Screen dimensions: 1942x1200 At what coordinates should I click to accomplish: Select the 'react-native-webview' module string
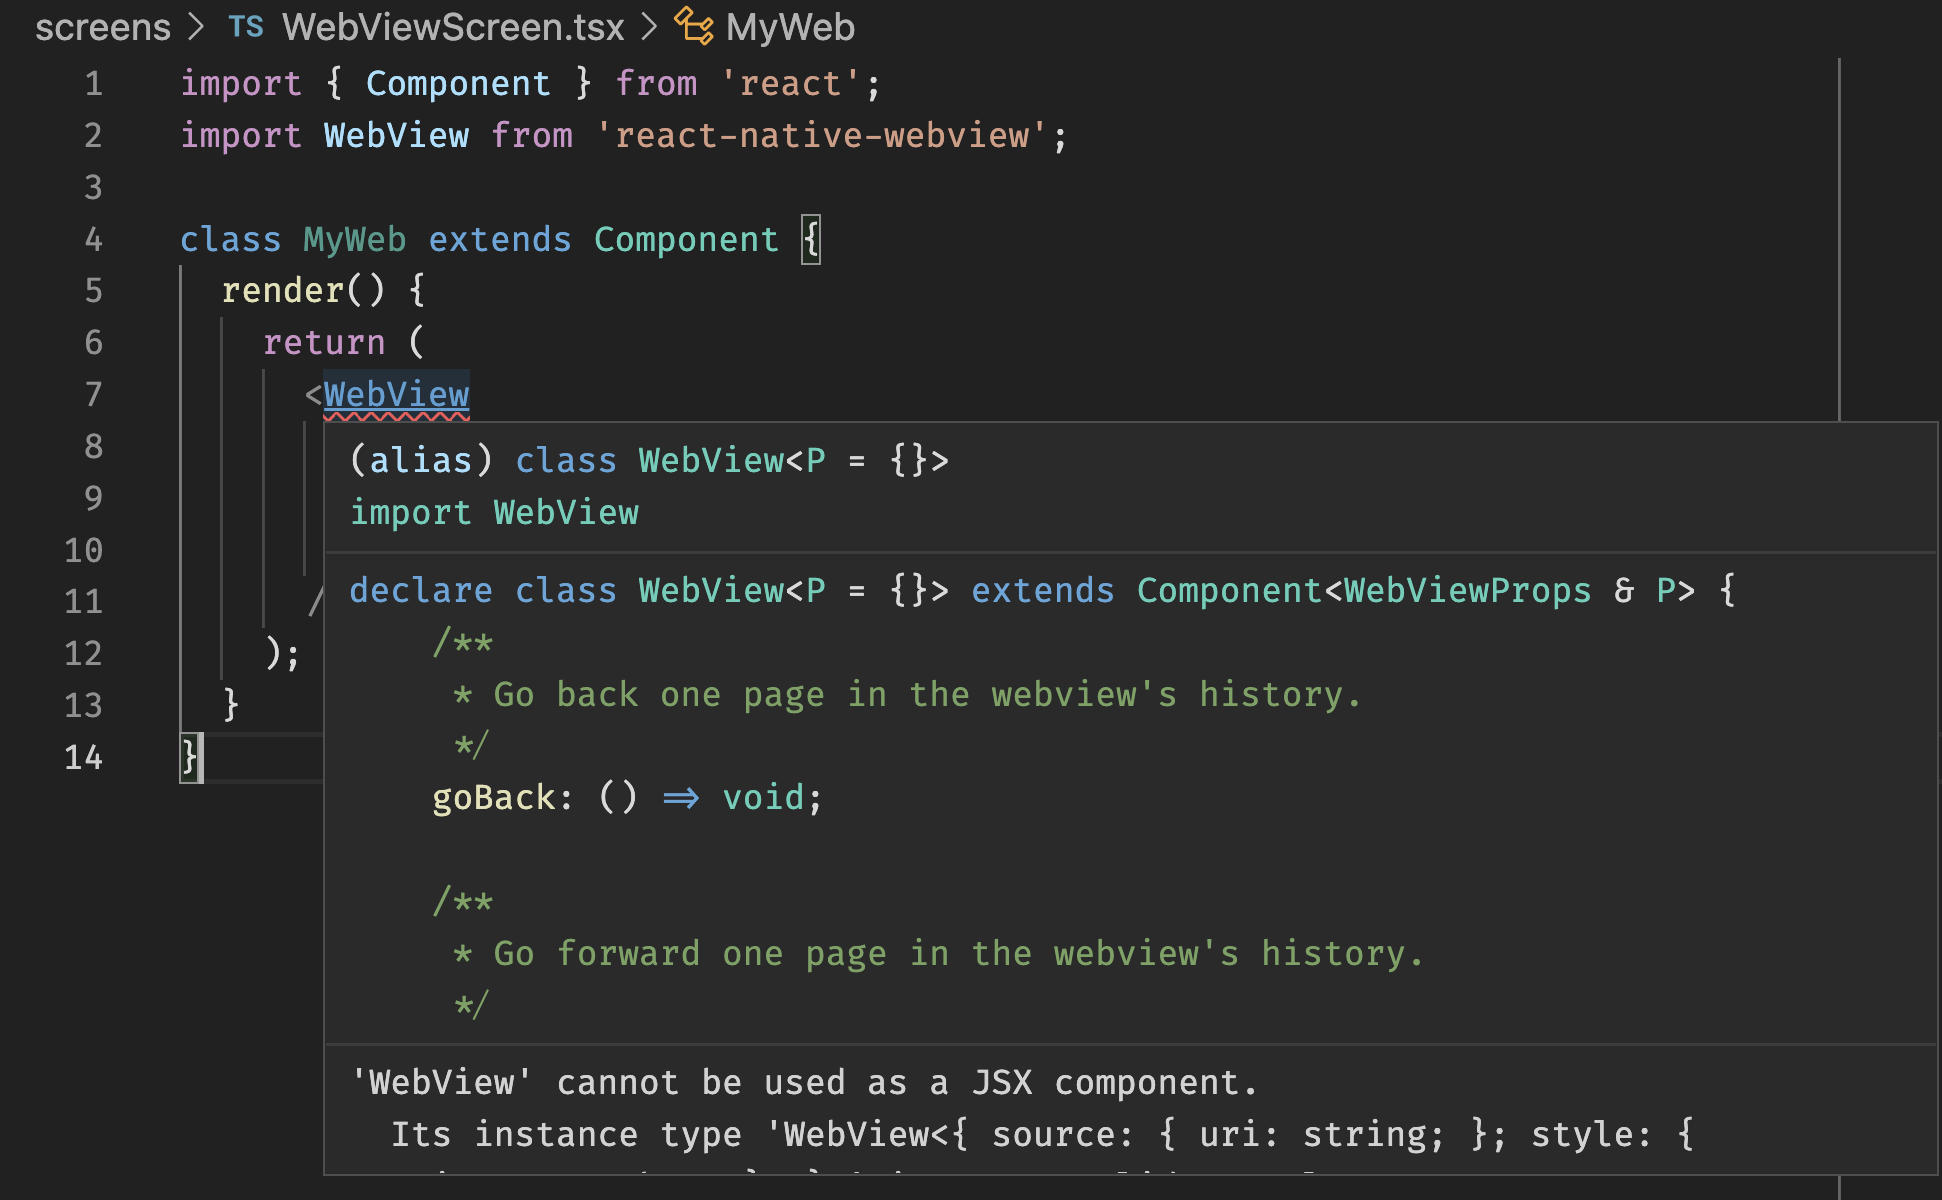(x=830, y=135)
